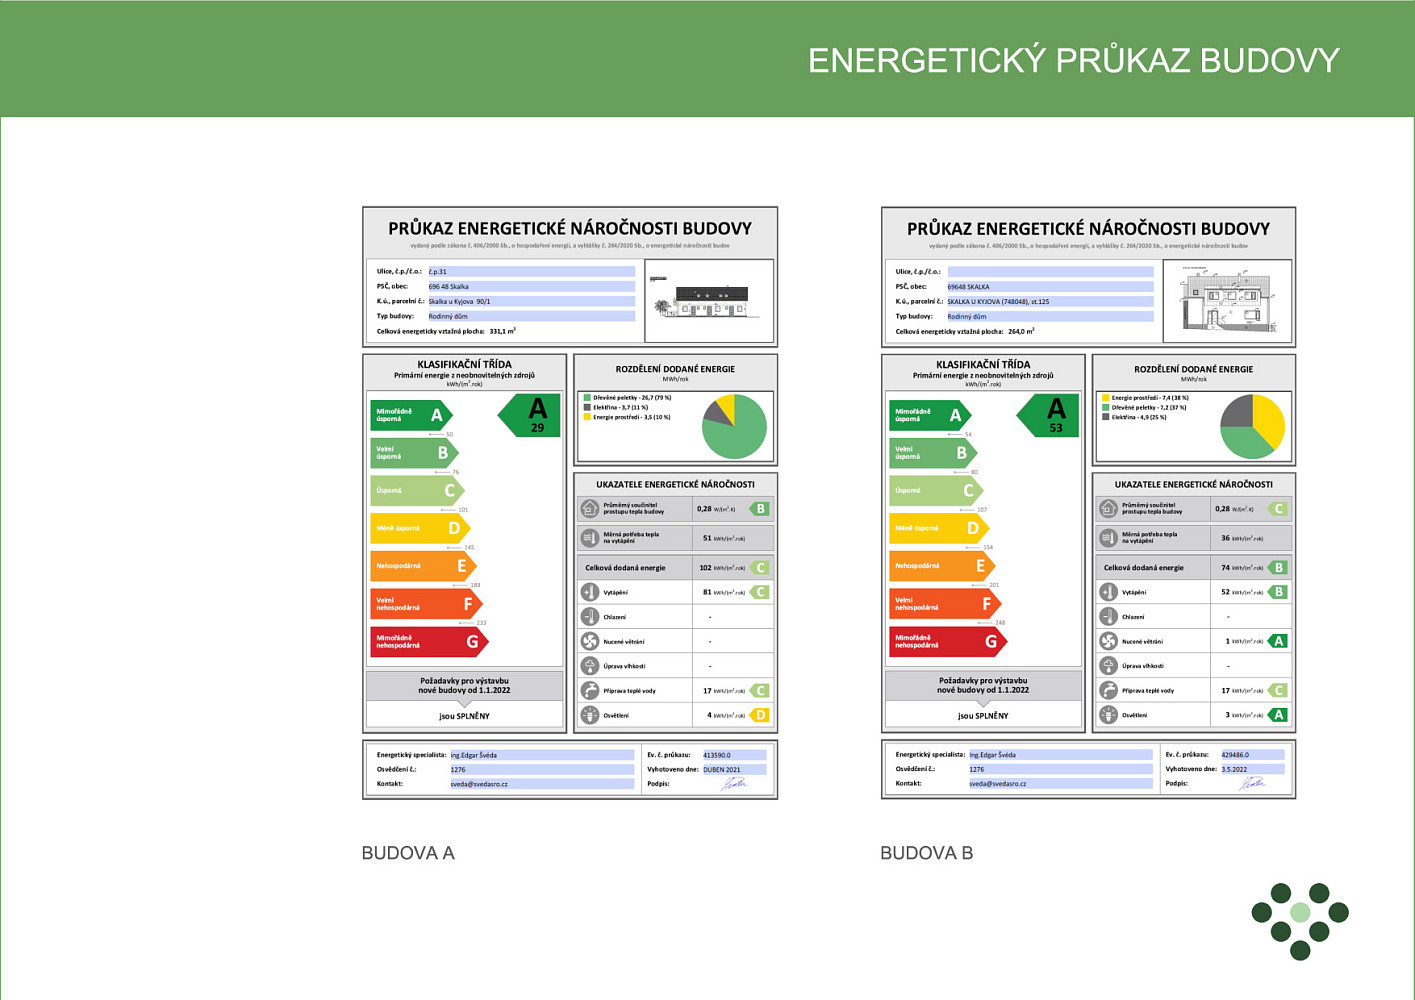Viewport: 1415px width, 1000px height.
Task: Select the Osvětlení bulb icon in Budova A
Action: pyautogui.click(x=590, y=715)
